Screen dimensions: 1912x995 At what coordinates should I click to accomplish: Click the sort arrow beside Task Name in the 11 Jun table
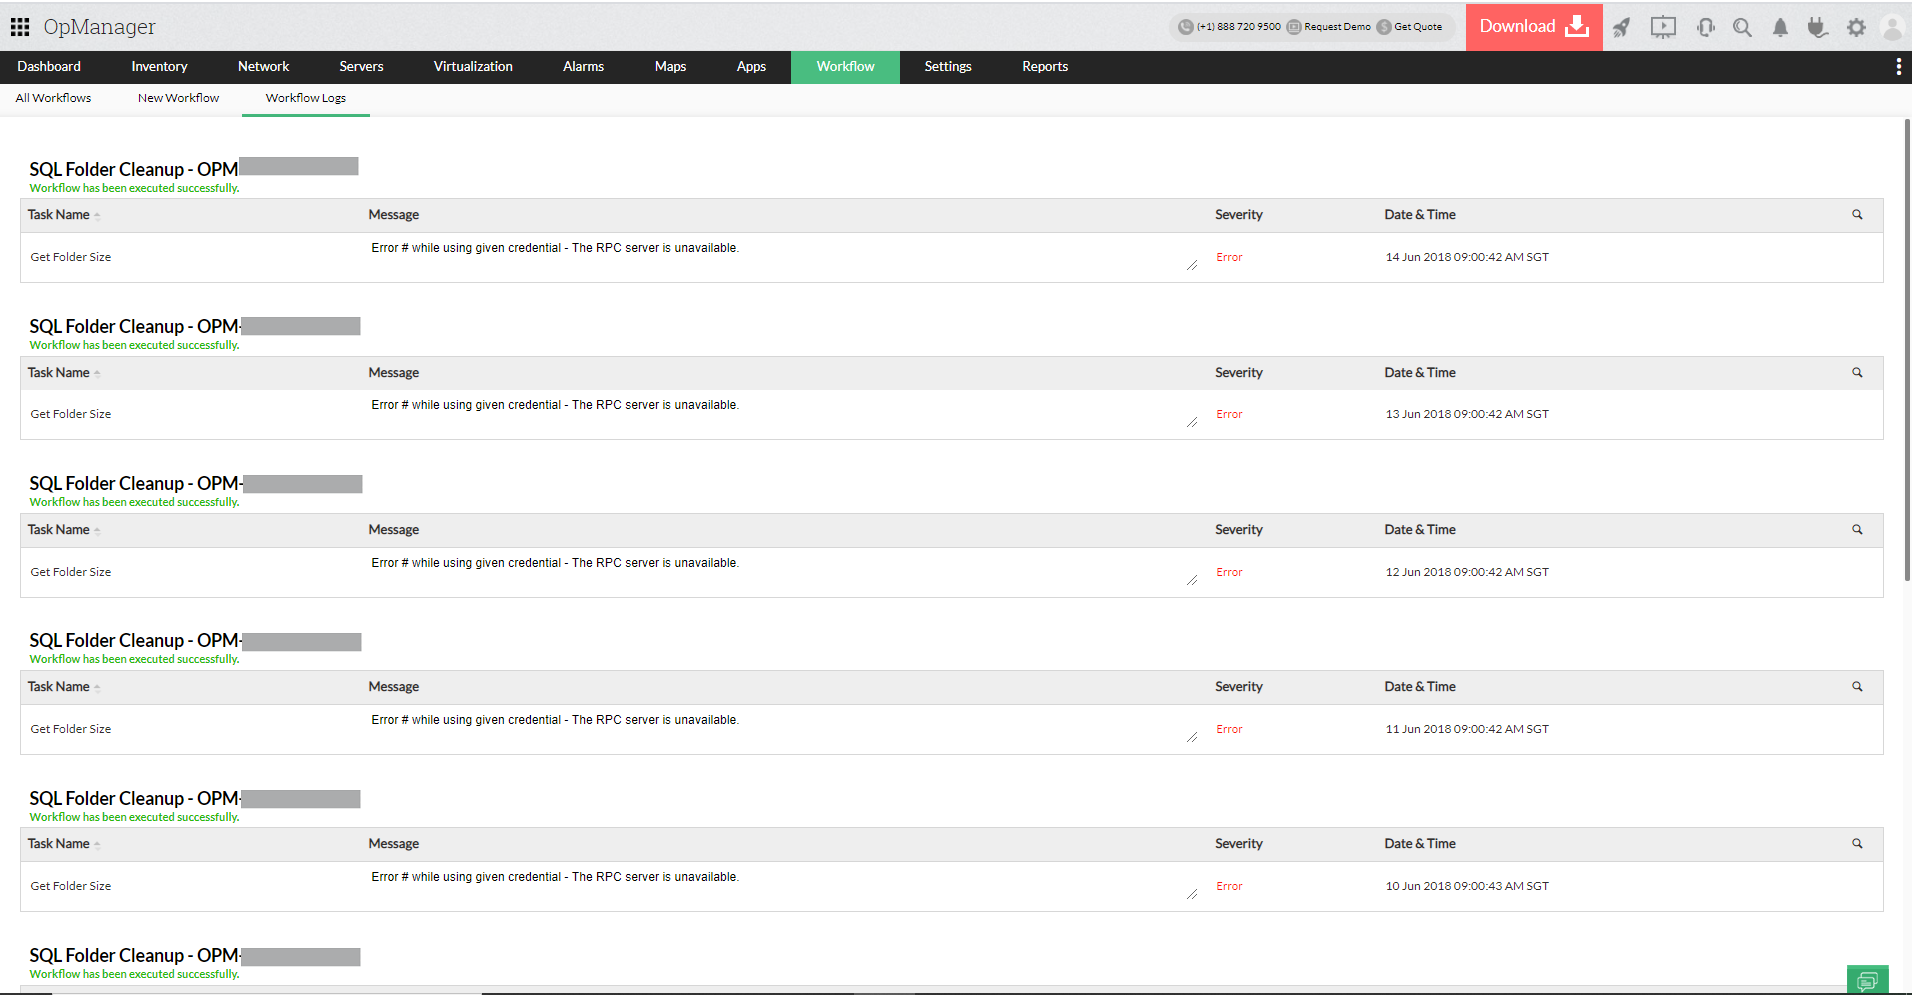(x=97, y=688)
